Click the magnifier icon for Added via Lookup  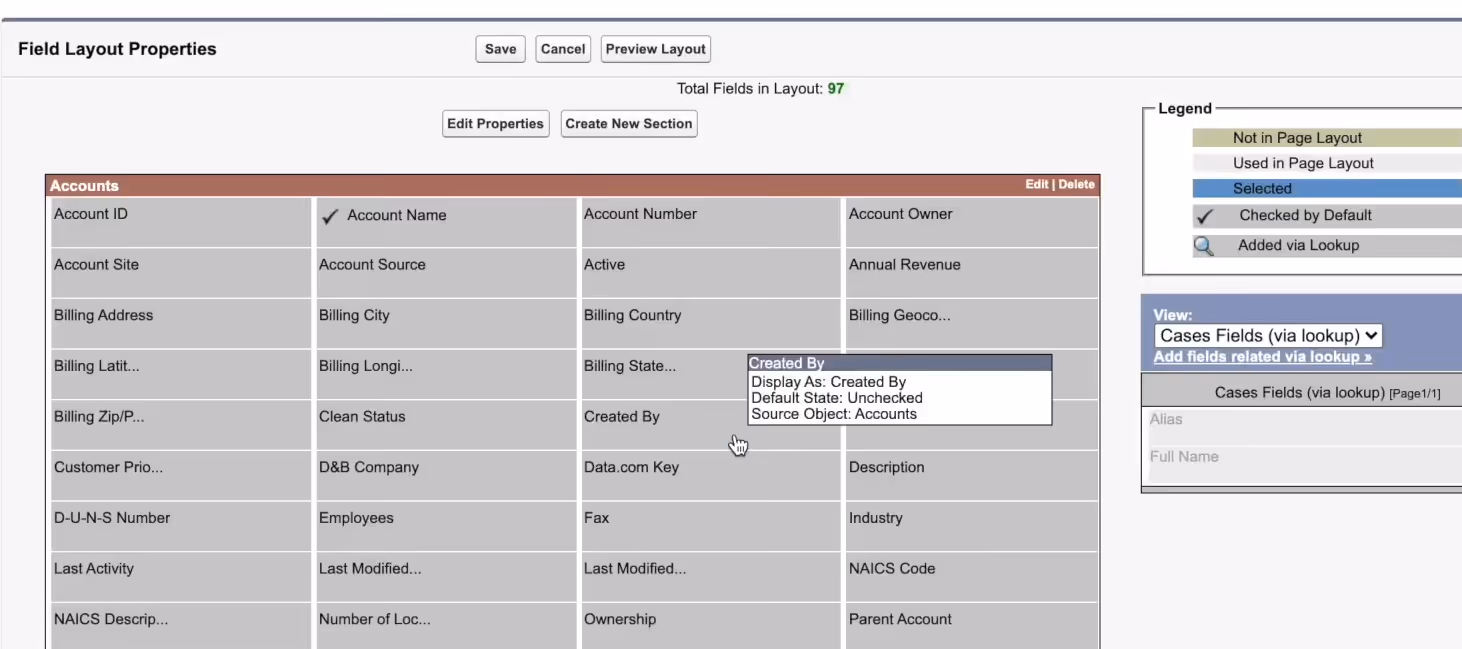click(1205, 245)
